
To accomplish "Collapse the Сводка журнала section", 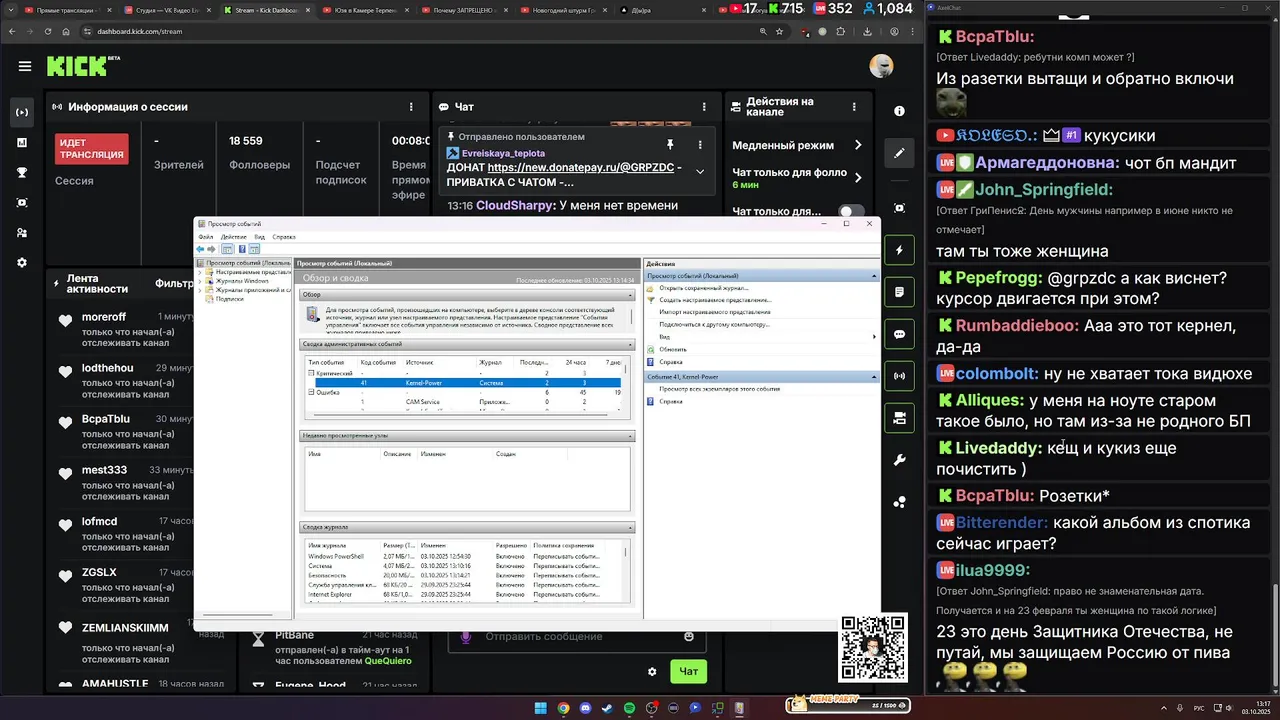I will pyautogui.click(x=630, y=527).
